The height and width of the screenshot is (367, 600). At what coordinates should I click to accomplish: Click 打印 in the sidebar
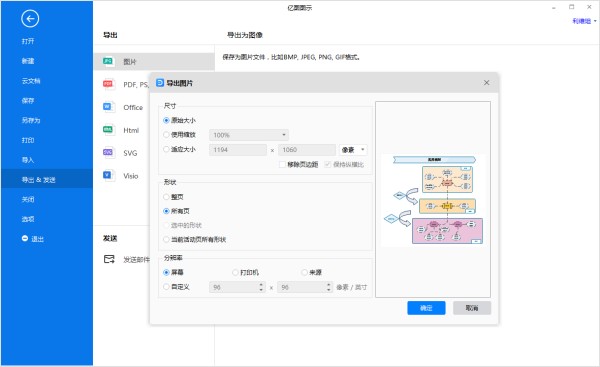click(28, 140)
